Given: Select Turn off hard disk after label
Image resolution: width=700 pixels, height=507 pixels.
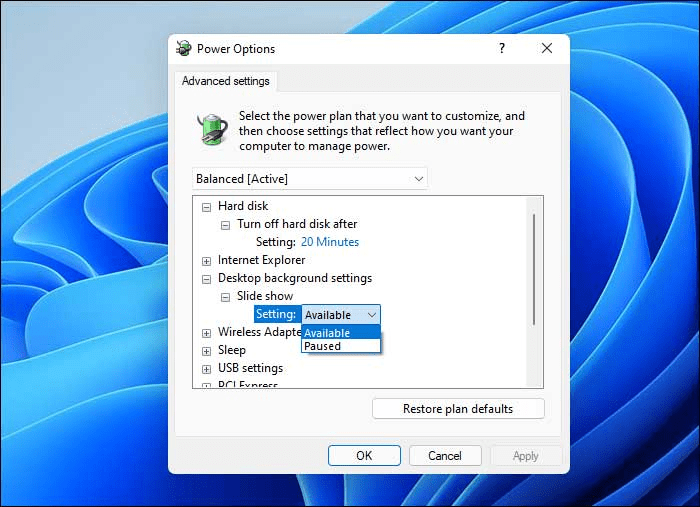Looking at the screenshot, I should [x=297, y=224].
